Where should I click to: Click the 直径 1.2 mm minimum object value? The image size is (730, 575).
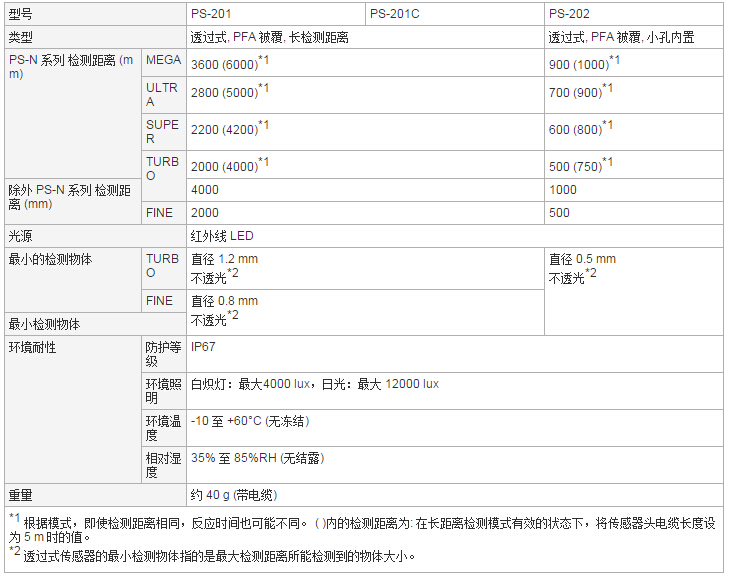coord(224,259)
